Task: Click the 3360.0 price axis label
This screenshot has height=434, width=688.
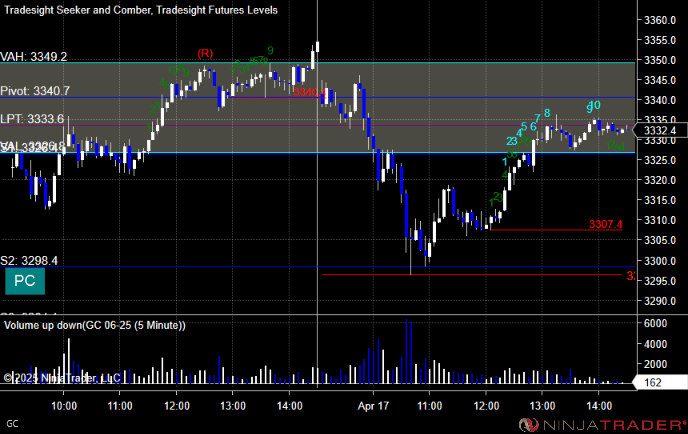Action: click(x=660, y=20)
